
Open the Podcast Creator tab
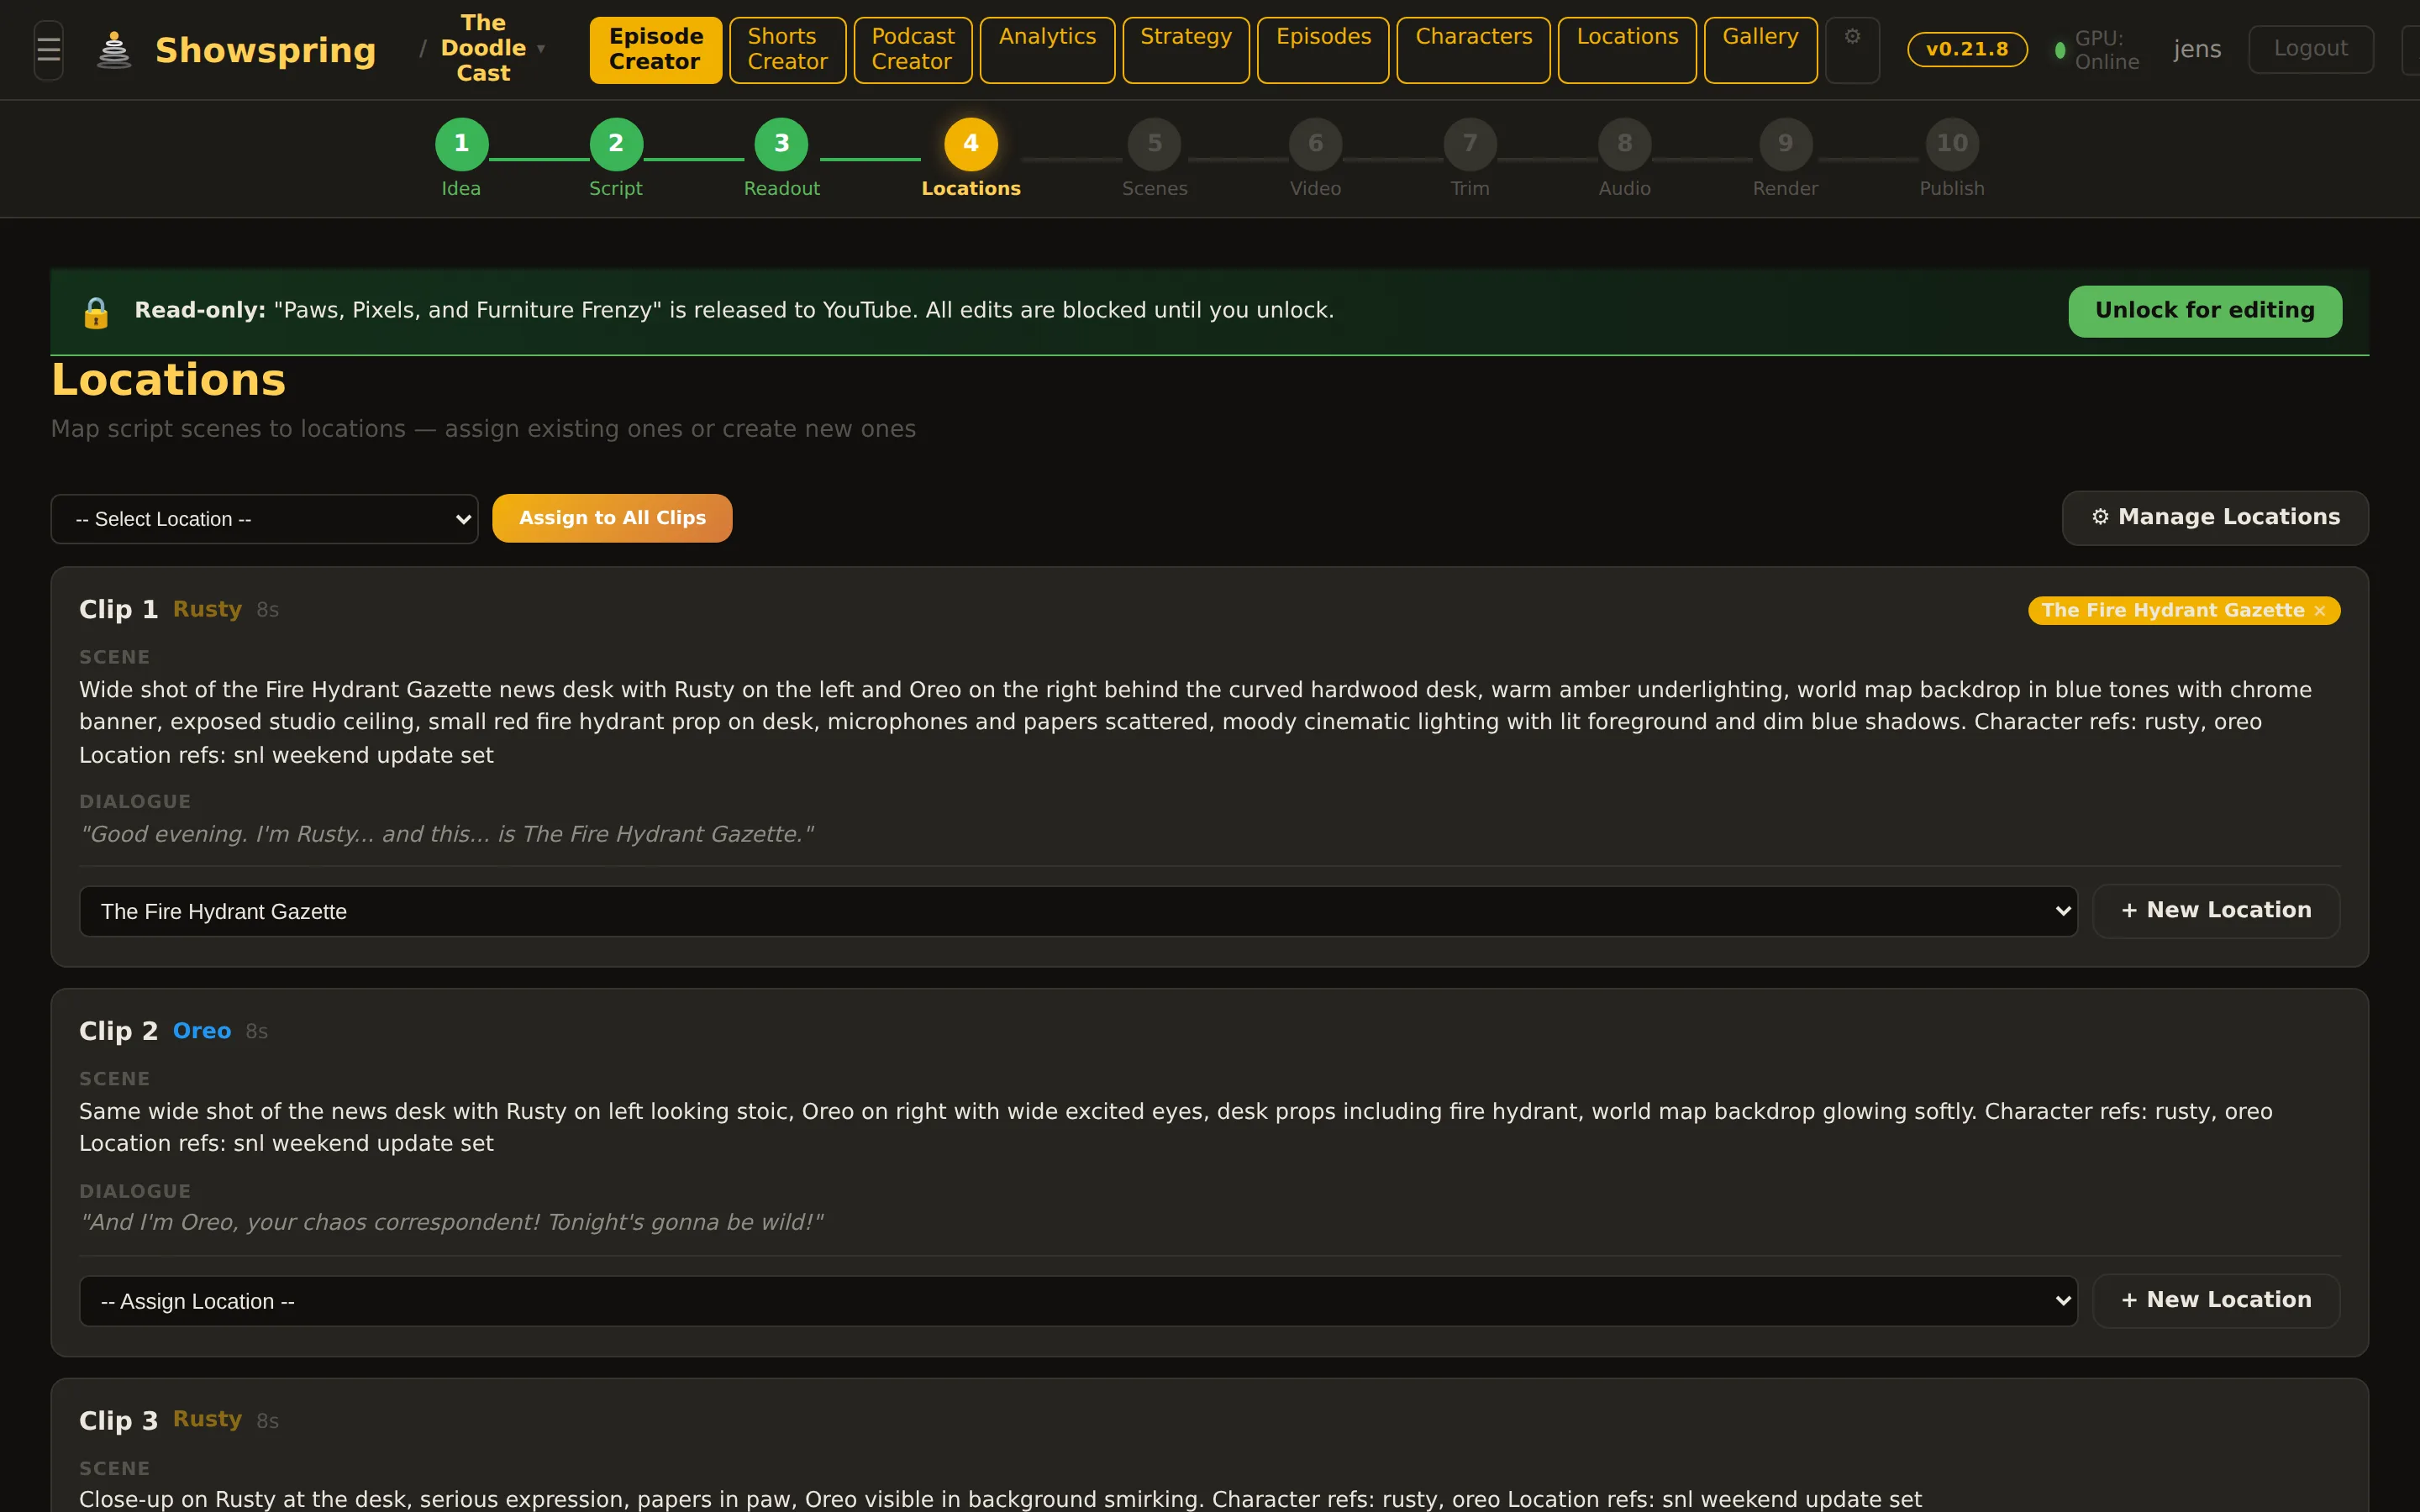[x=913, y=50]
